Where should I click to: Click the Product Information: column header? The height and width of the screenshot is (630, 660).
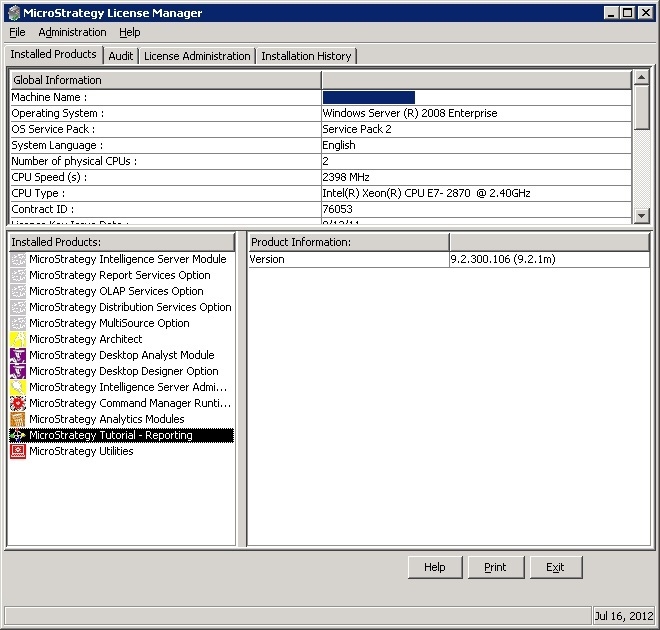(x=348, y=242)
